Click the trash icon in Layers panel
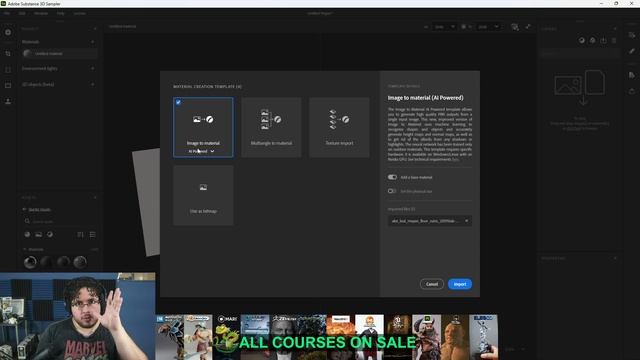The height and width of the screenshot is (360, 640). click(x=614, y=40)
